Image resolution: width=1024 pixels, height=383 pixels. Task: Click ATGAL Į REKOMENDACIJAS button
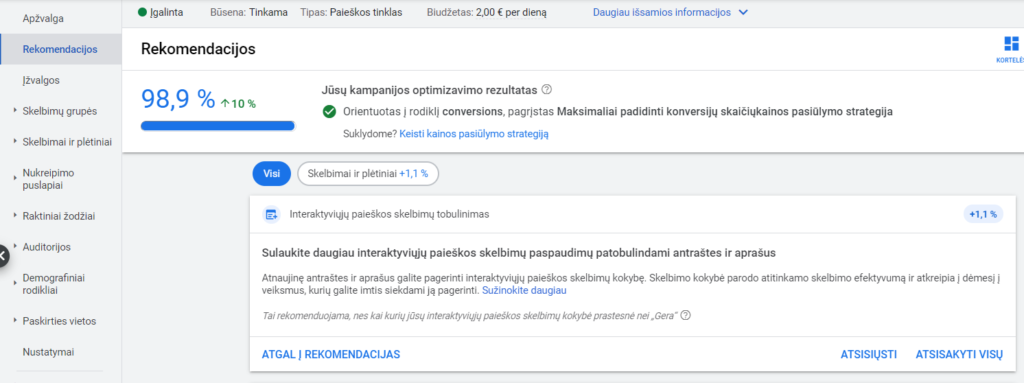point(330,354)
